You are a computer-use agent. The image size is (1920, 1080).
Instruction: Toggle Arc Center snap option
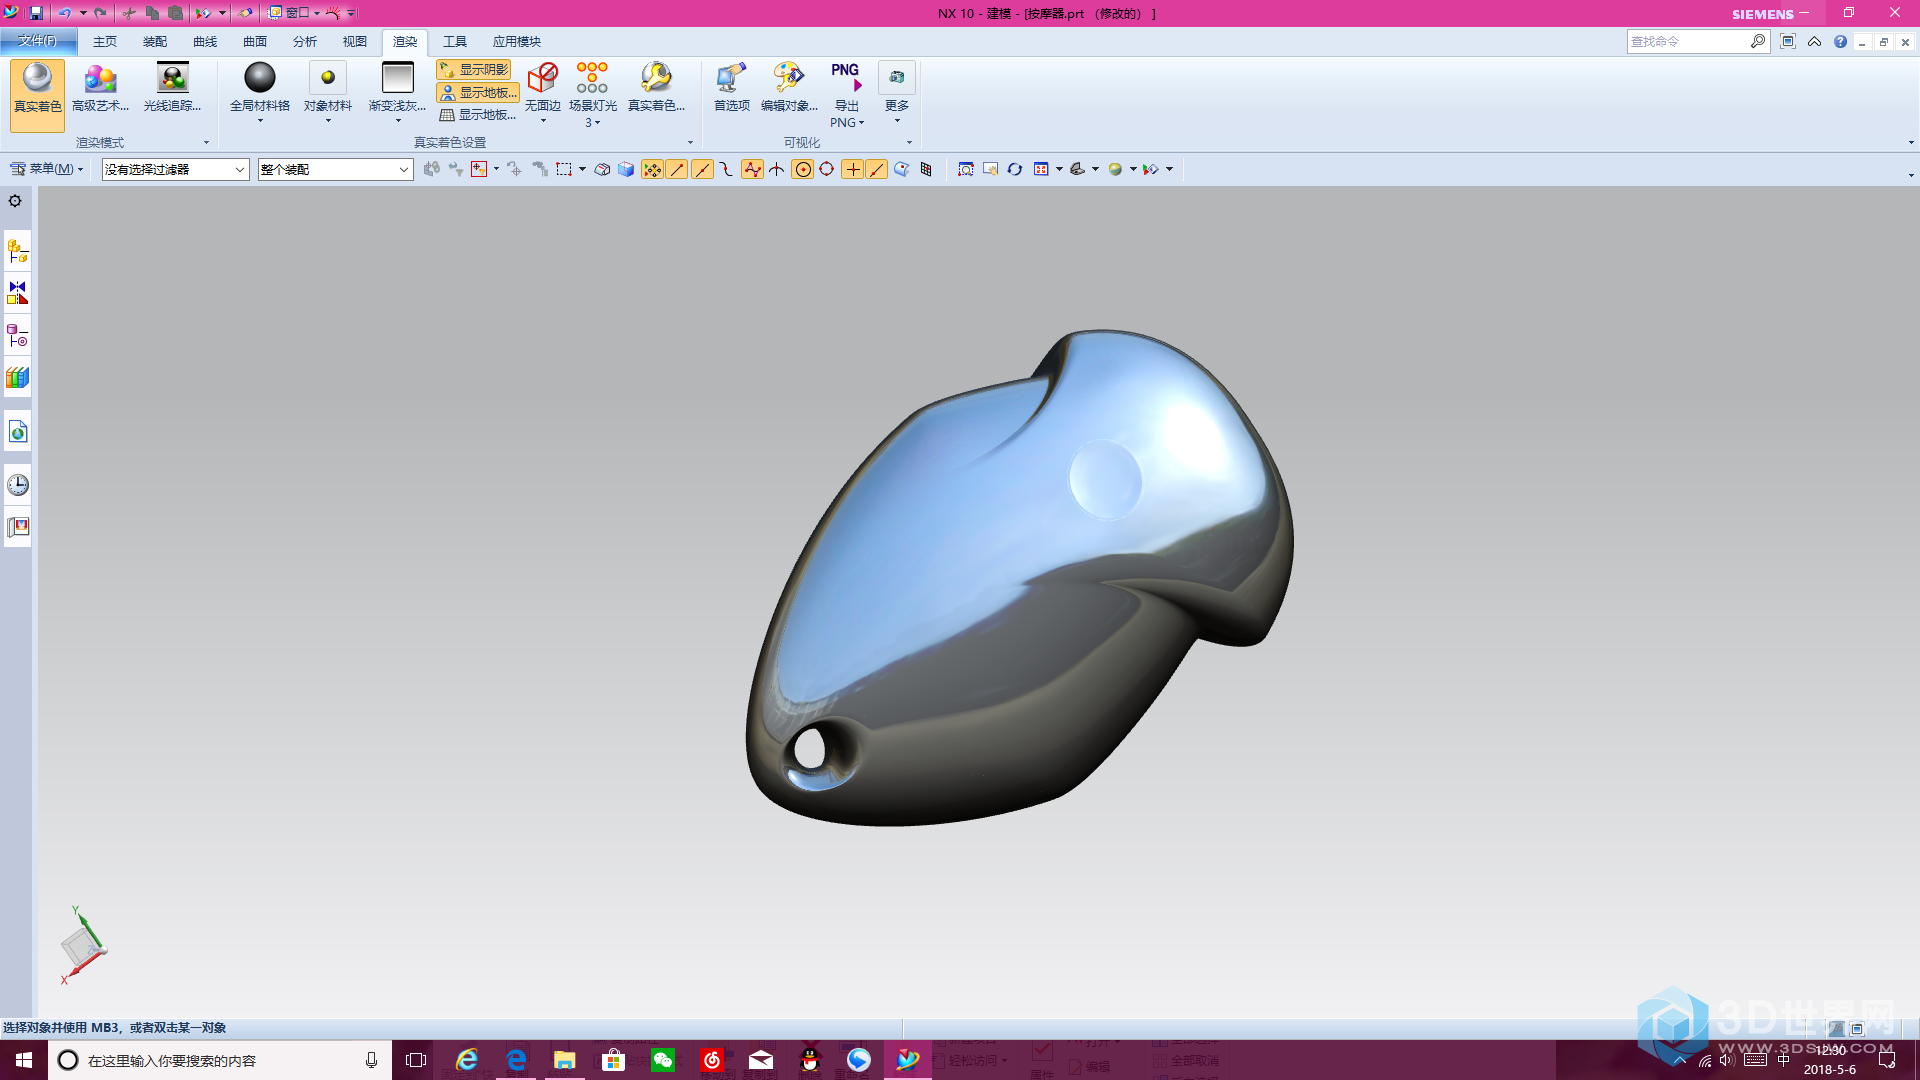(802, 169)
